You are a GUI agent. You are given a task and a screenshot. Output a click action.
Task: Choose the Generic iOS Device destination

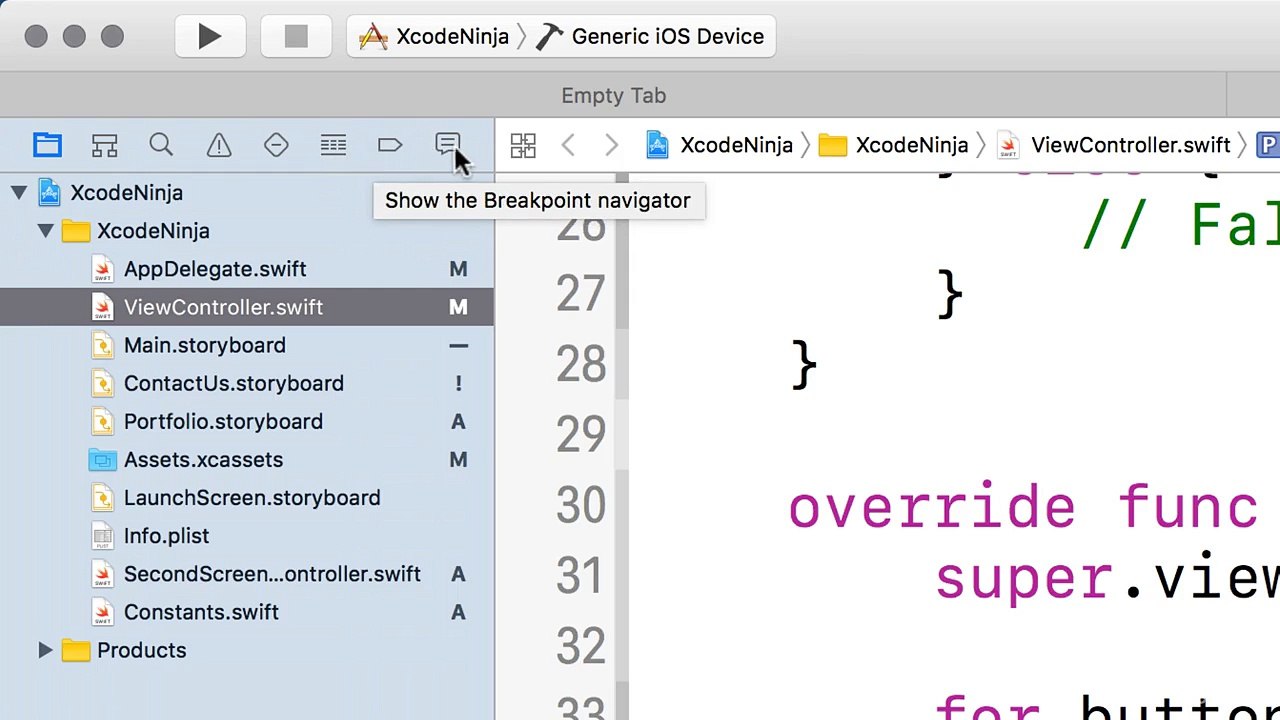[650, 37]
